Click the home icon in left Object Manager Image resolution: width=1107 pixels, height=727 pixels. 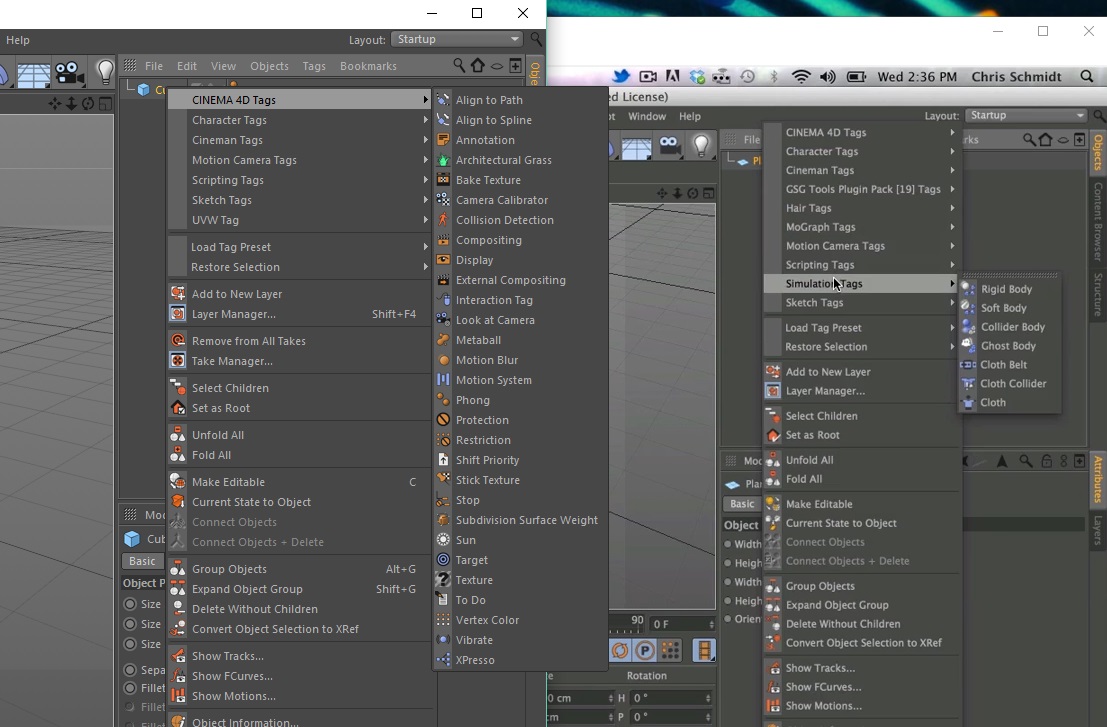[478, 66]
